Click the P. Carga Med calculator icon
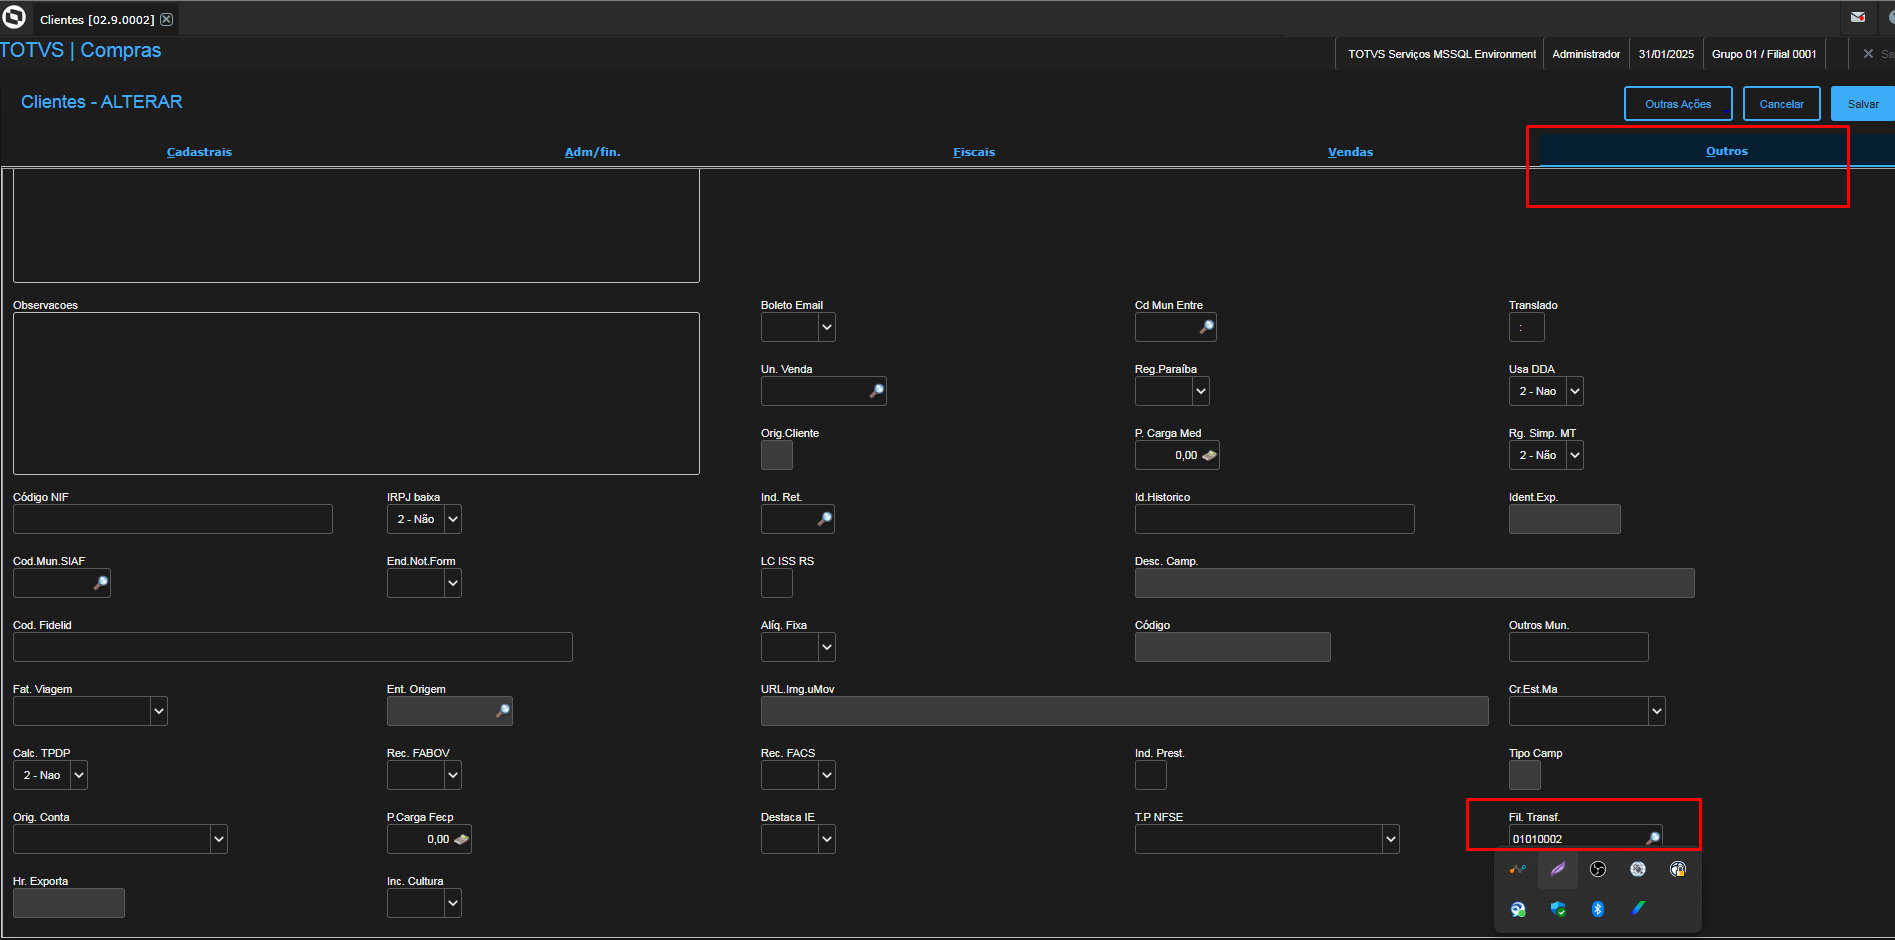 (x=1209, y=455)
